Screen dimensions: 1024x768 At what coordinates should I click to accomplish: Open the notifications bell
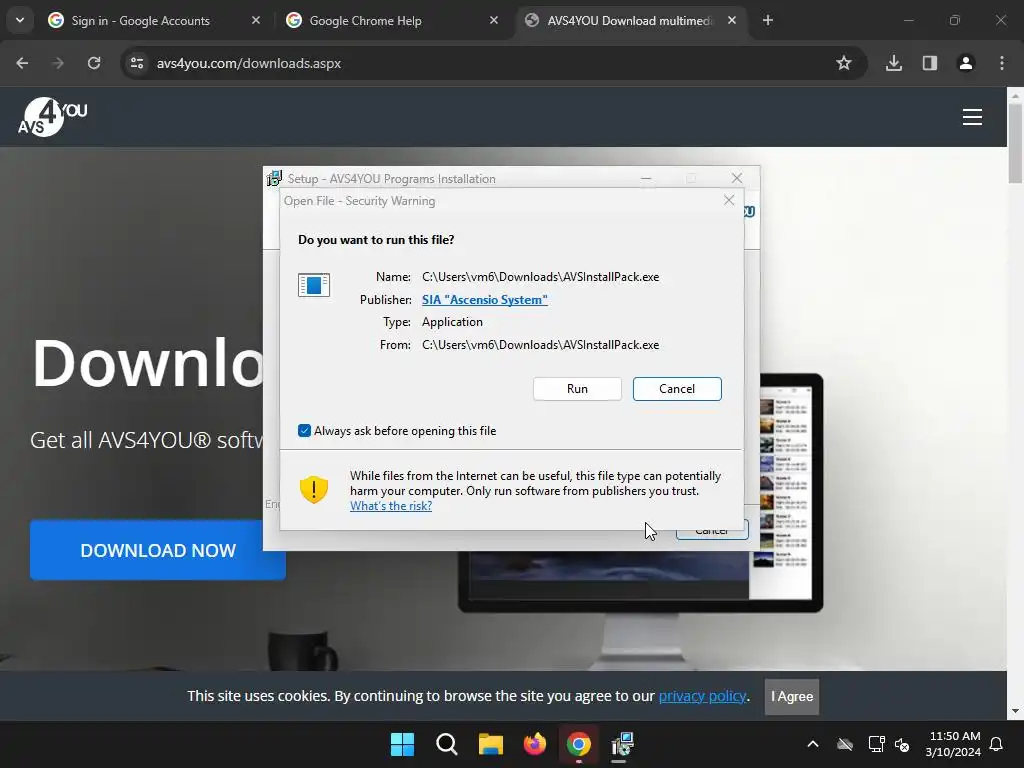(997, 744)
